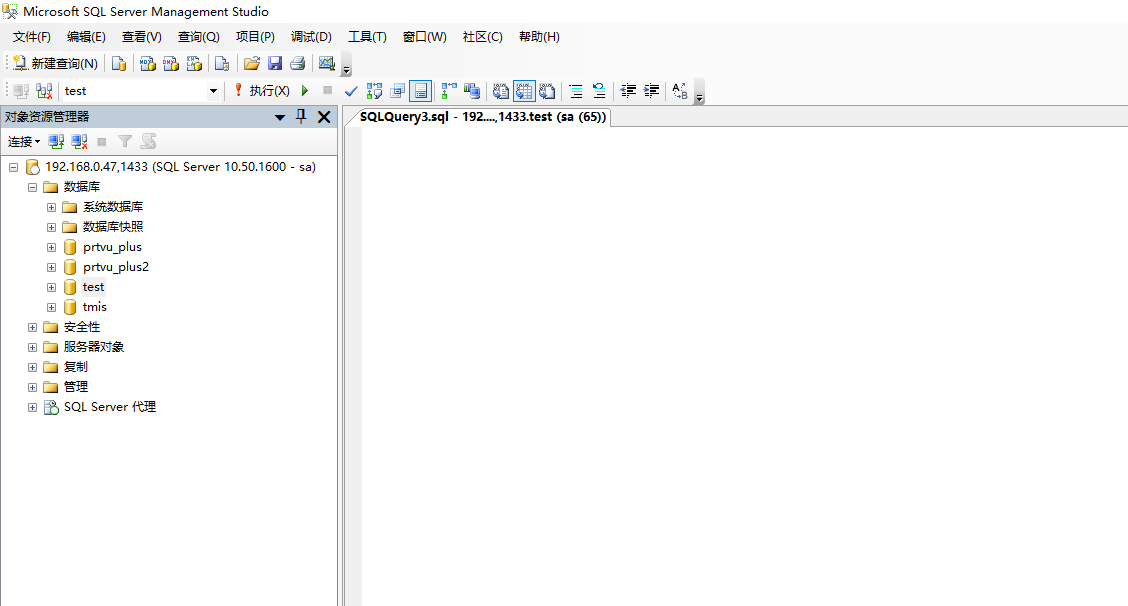Toggle Include Actual Execution Plan
Image resolution: width=1128 pixels, height=606 pixels.
[449, 91]
